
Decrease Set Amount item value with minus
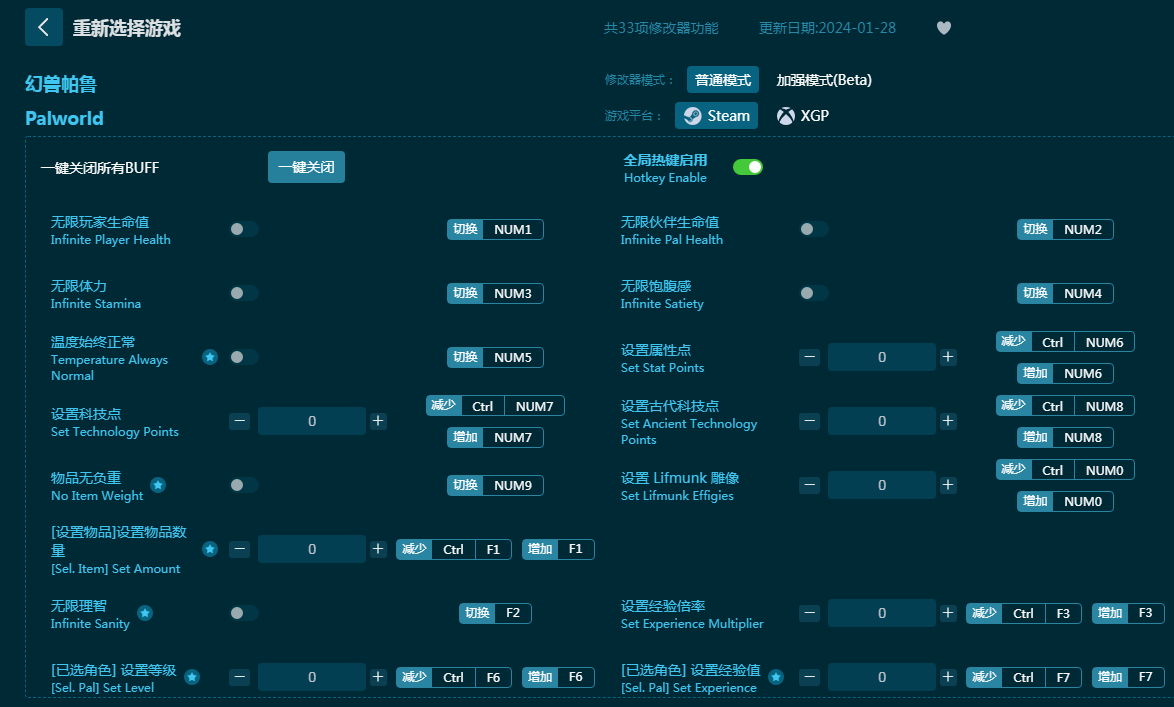[240, 549]
